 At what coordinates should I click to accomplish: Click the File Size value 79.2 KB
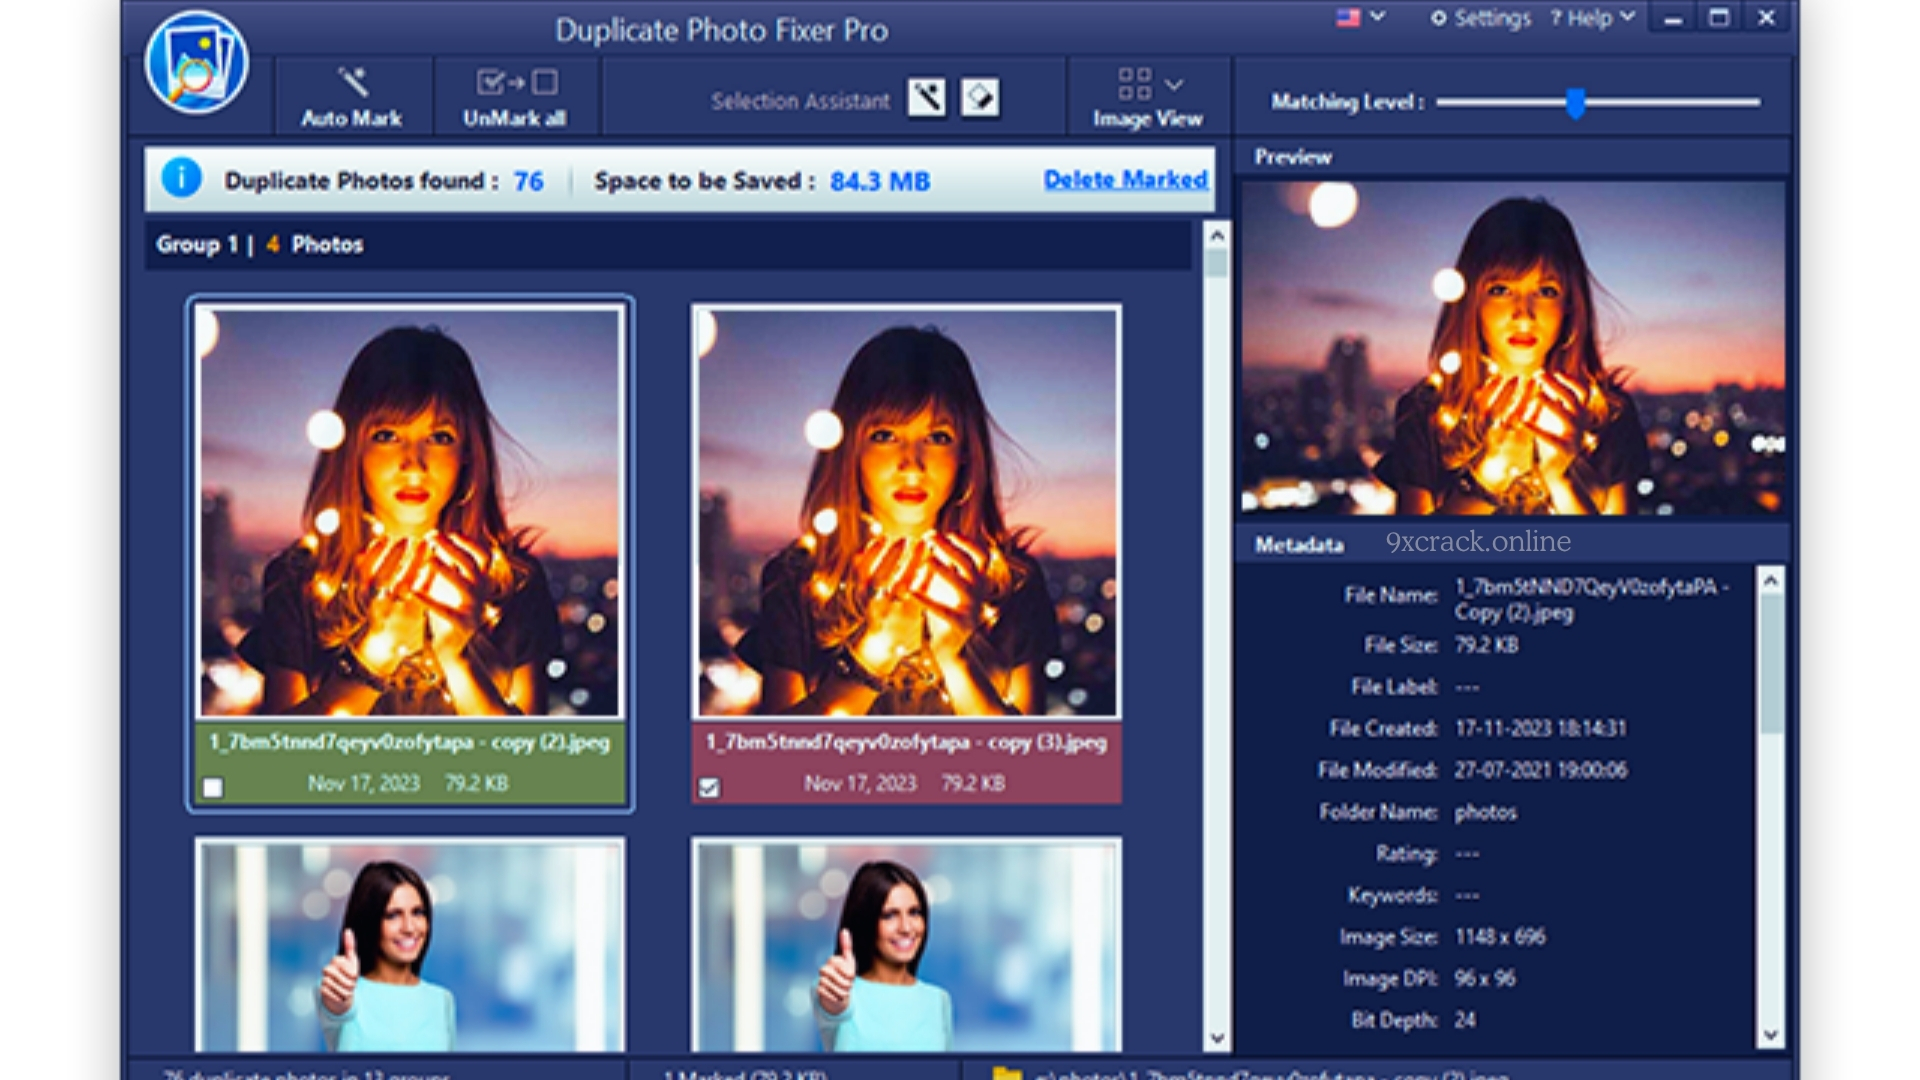1487,645
